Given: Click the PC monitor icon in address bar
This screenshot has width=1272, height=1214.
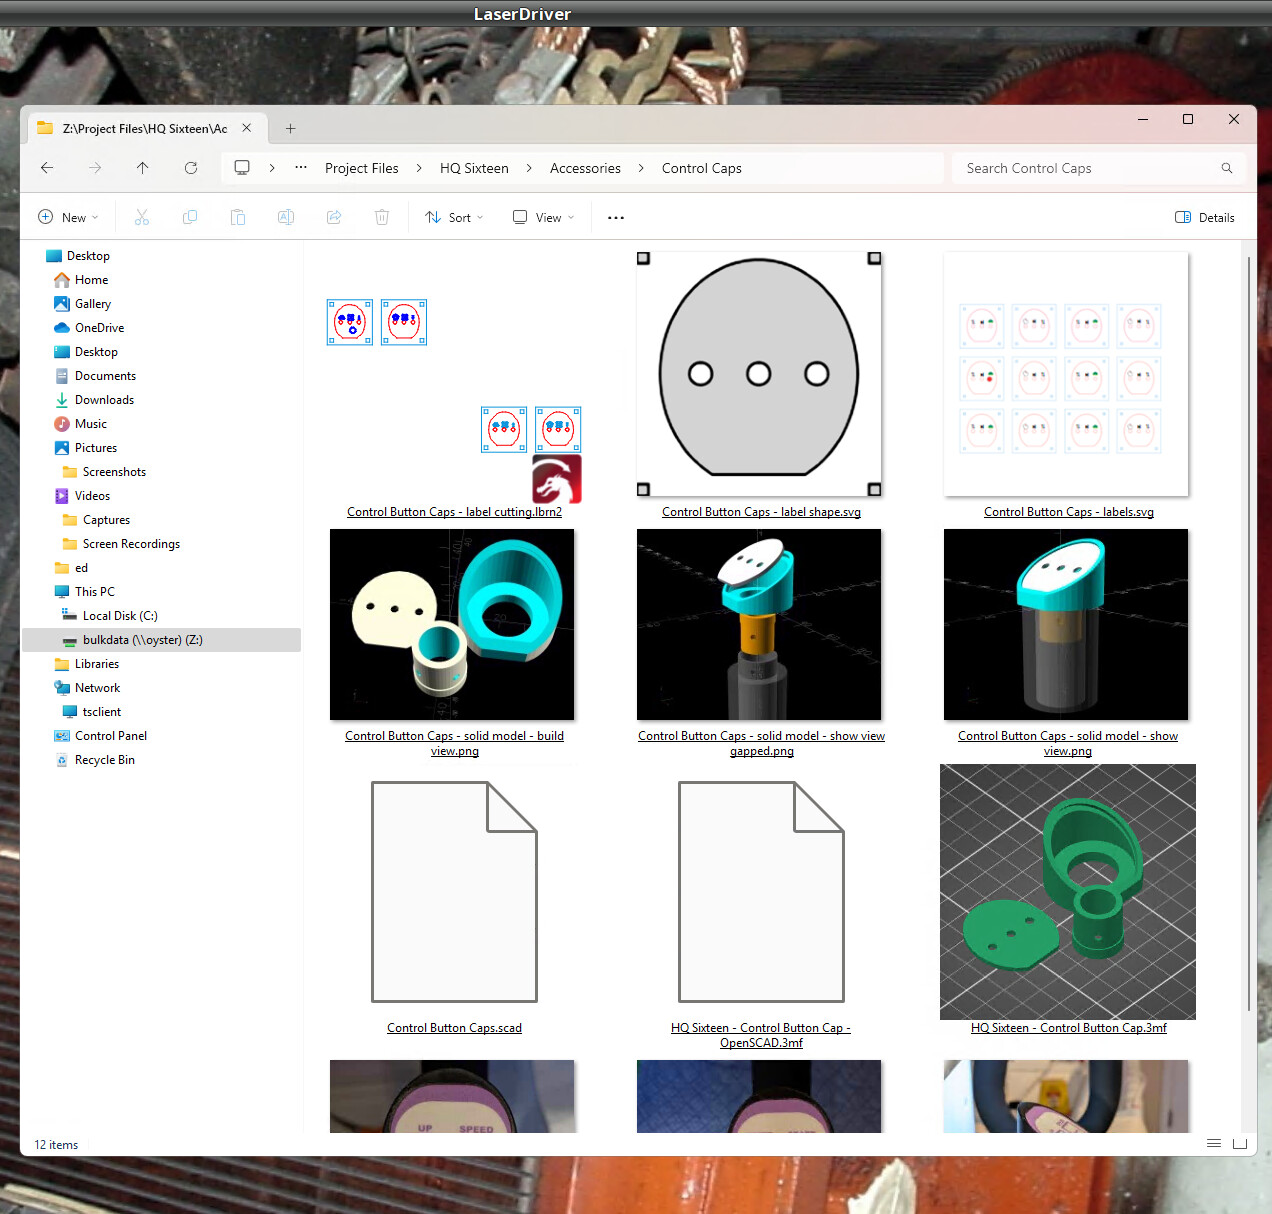Looking at the screenshot, I should point(242,168).
